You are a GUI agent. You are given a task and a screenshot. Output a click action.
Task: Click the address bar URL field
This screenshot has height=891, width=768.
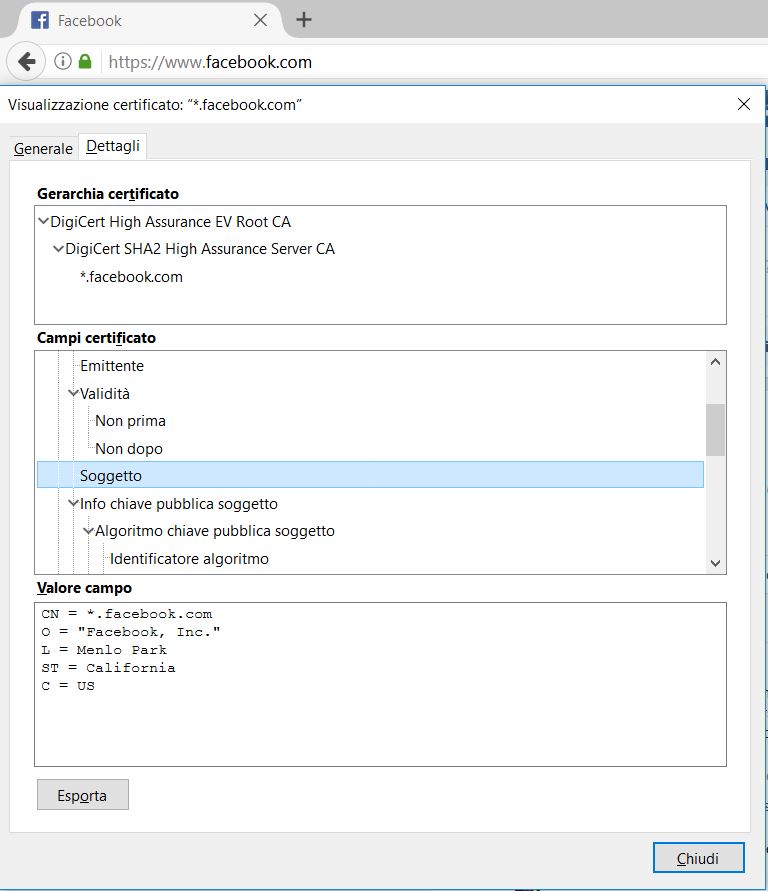[432, 62]
